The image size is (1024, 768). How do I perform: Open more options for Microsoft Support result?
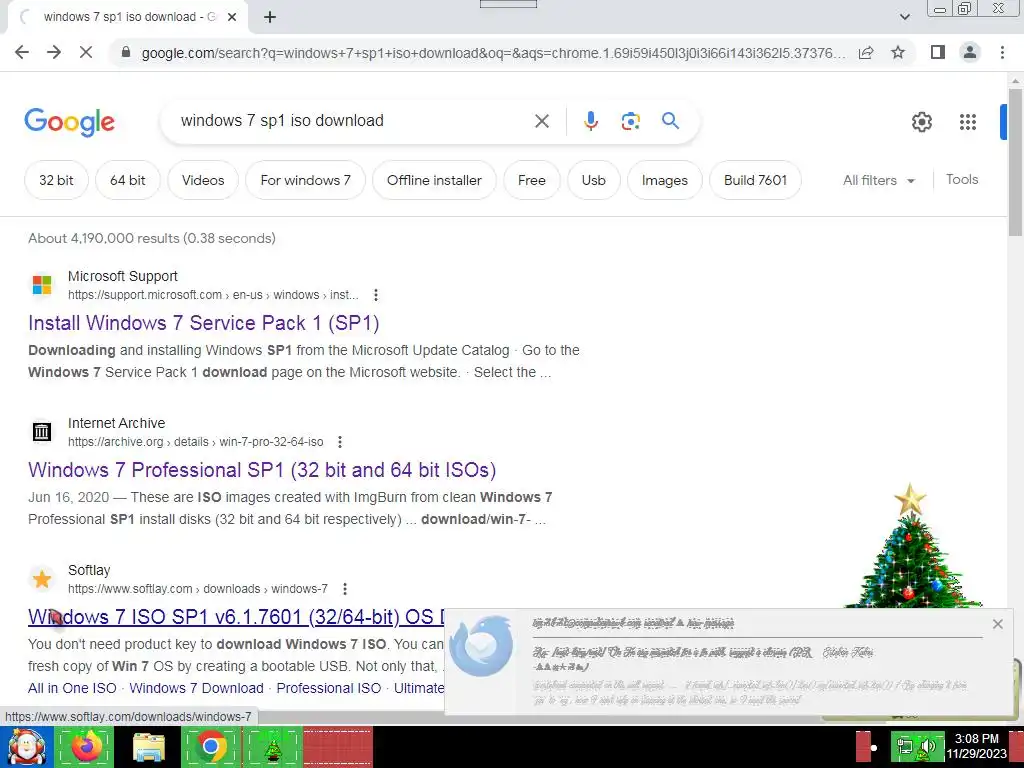376,295
